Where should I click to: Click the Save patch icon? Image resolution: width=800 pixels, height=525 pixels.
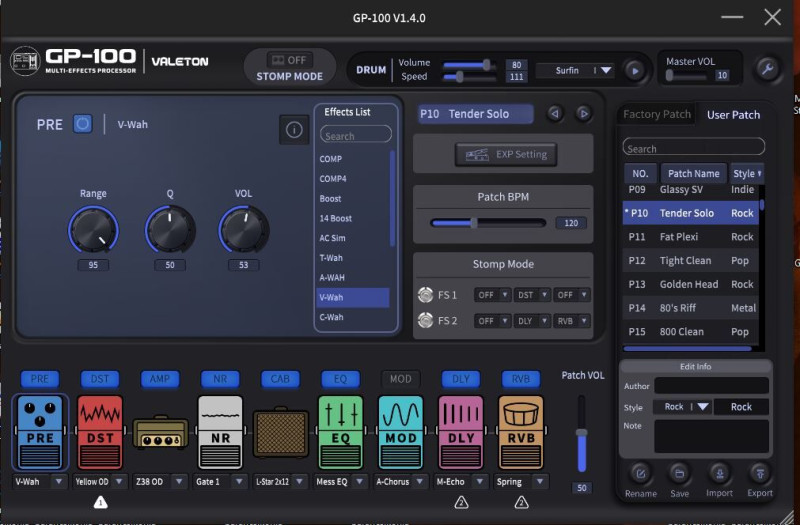click(x=679, y=474)
